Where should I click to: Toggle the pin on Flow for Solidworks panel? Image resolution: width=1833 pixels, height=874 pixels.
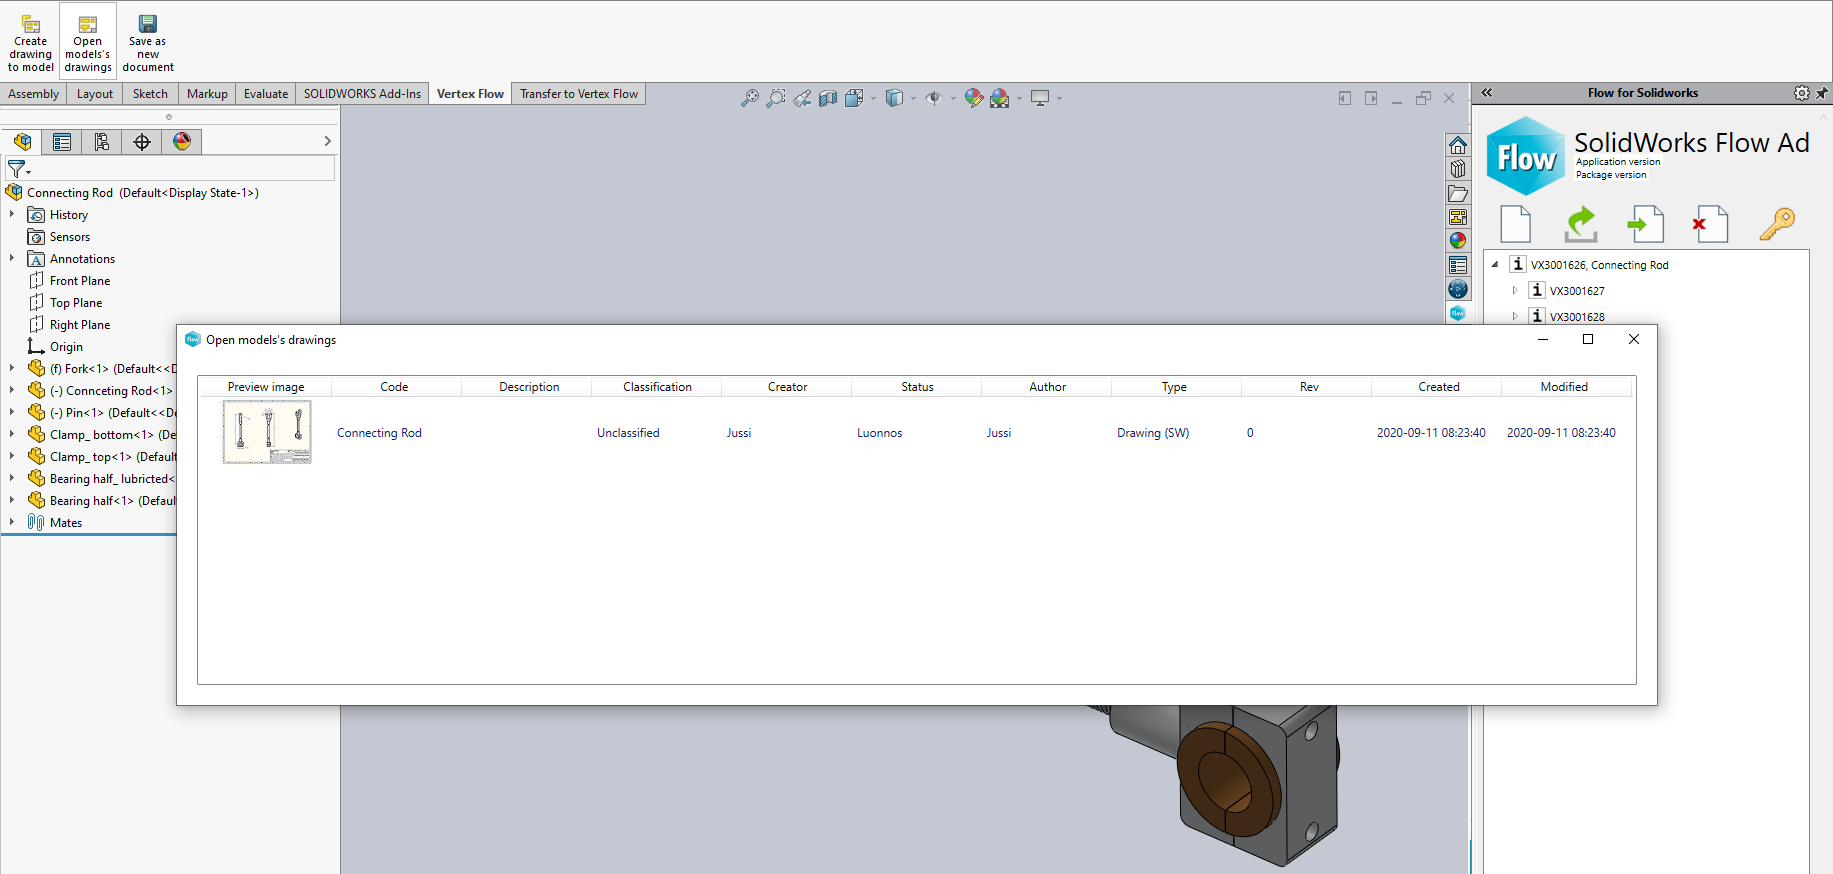[x=1822, y=93]
